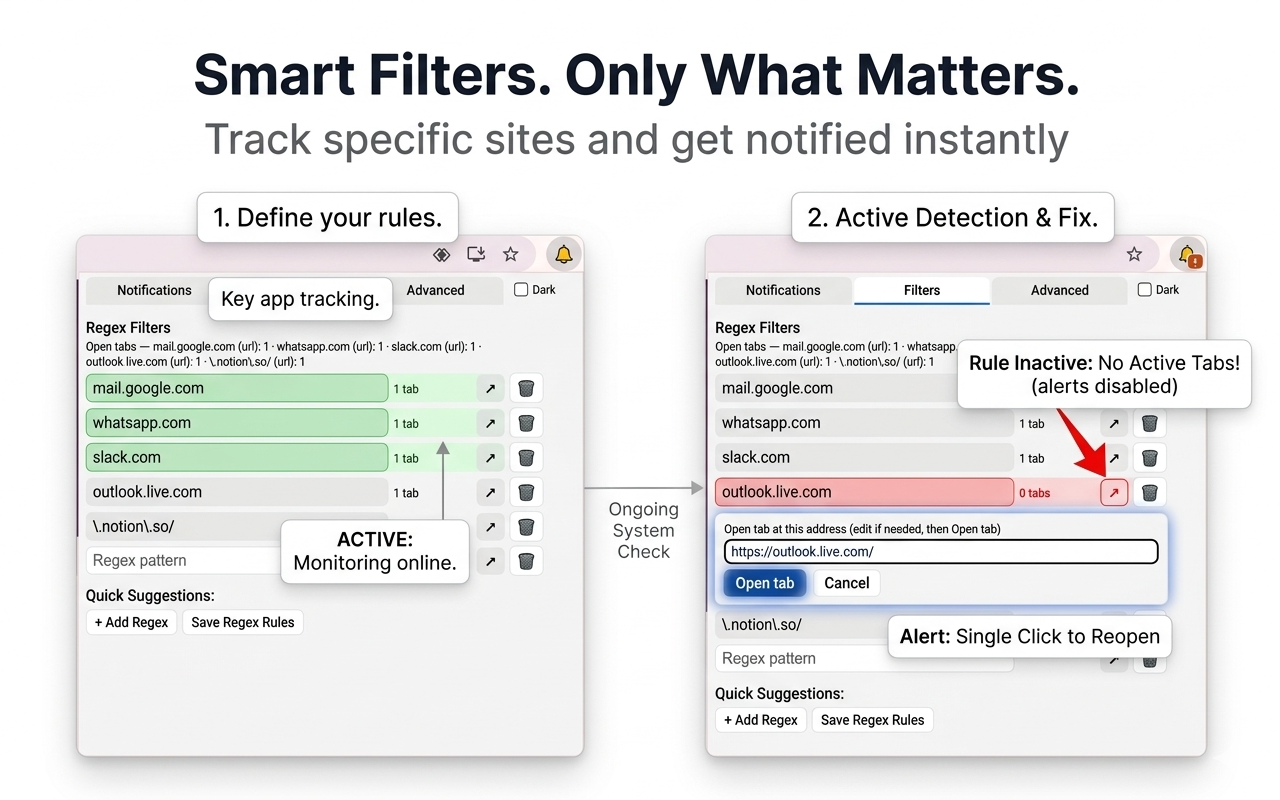Click outlook.live.com filter field in left popup
The image size is (1280, 800).
coord(237,492)
